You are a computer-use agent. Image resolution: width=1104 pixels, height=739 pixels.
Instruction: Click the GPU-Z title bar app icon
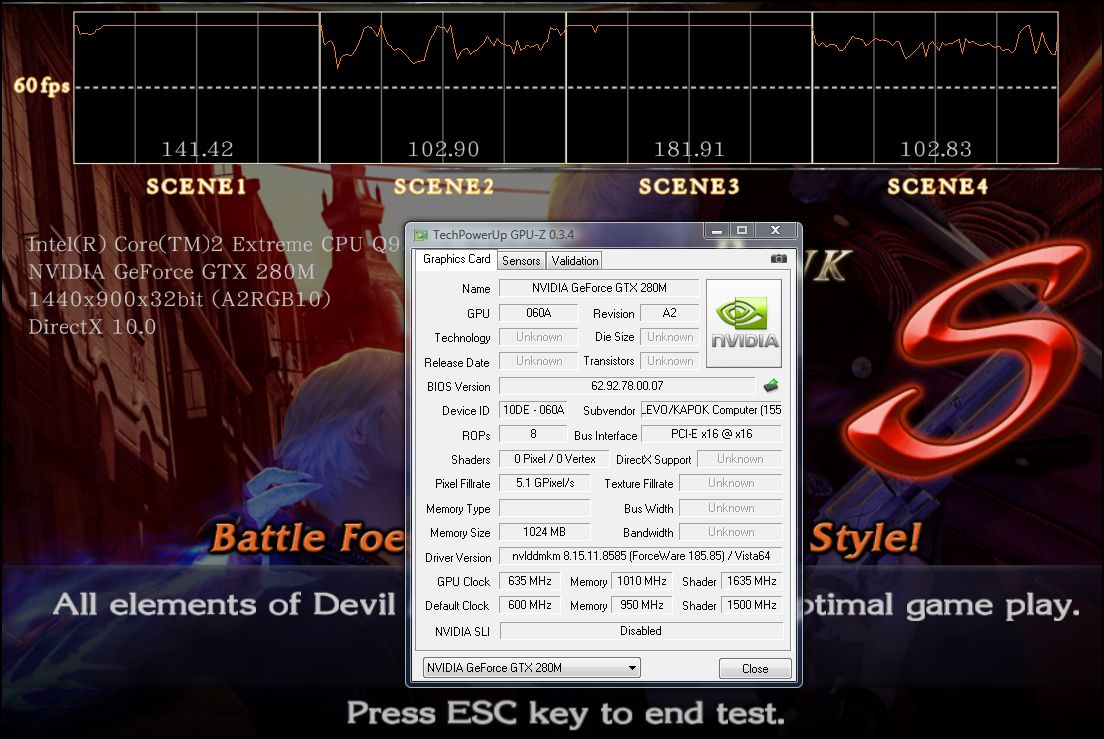(421, 234)
